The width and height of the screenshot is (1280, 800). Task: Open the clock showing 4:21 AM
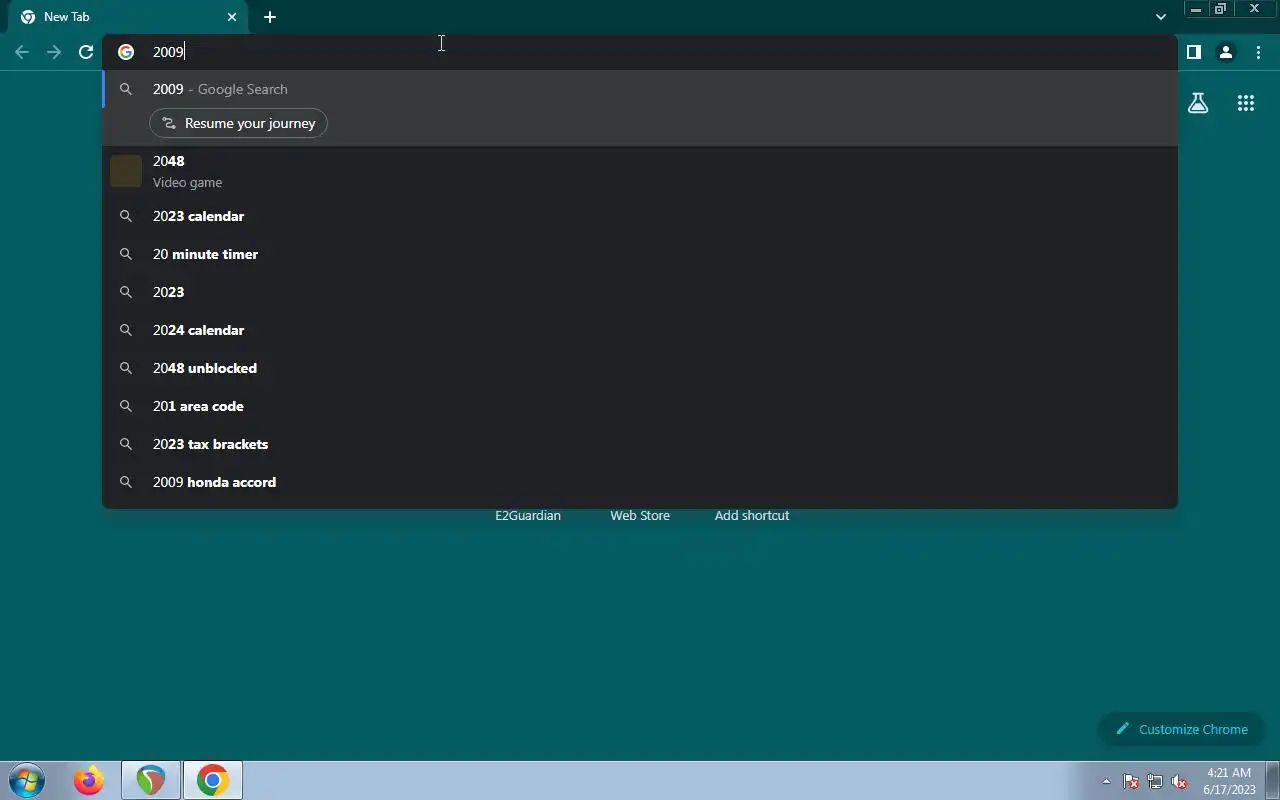point(1229,781)
